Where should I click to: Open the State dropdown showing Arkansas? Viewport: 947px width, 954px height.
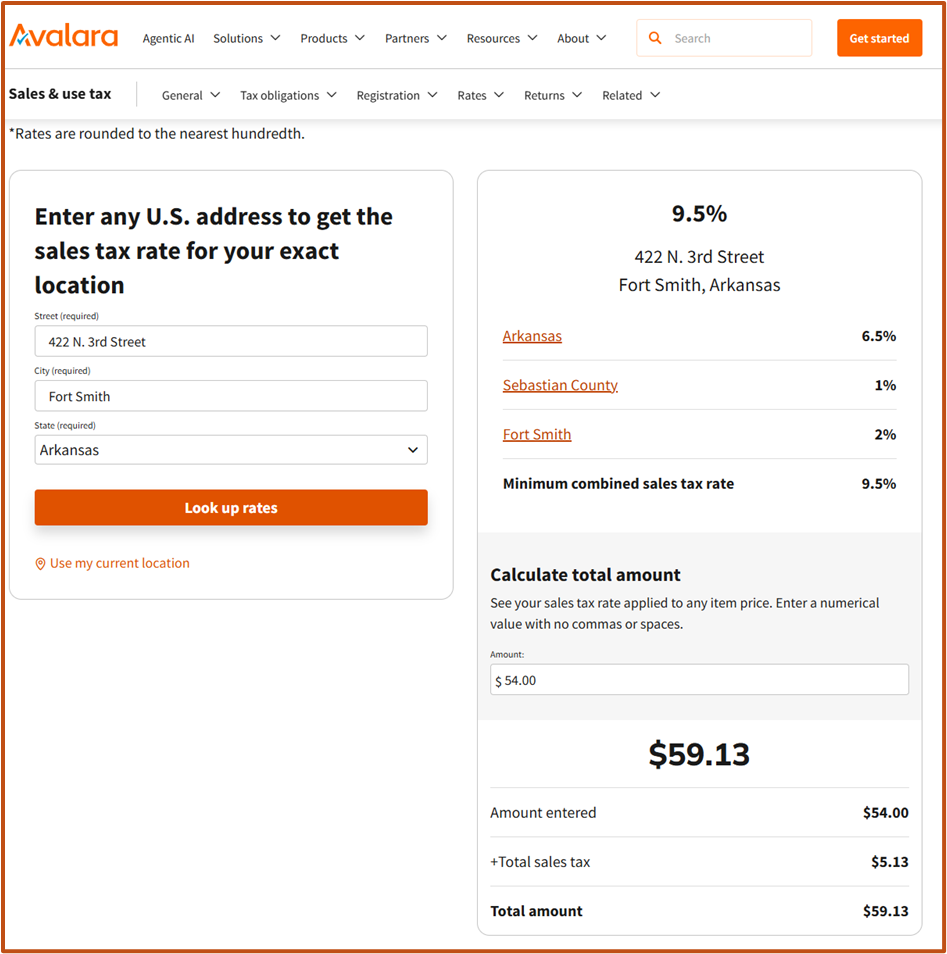(x=231, y=450)
